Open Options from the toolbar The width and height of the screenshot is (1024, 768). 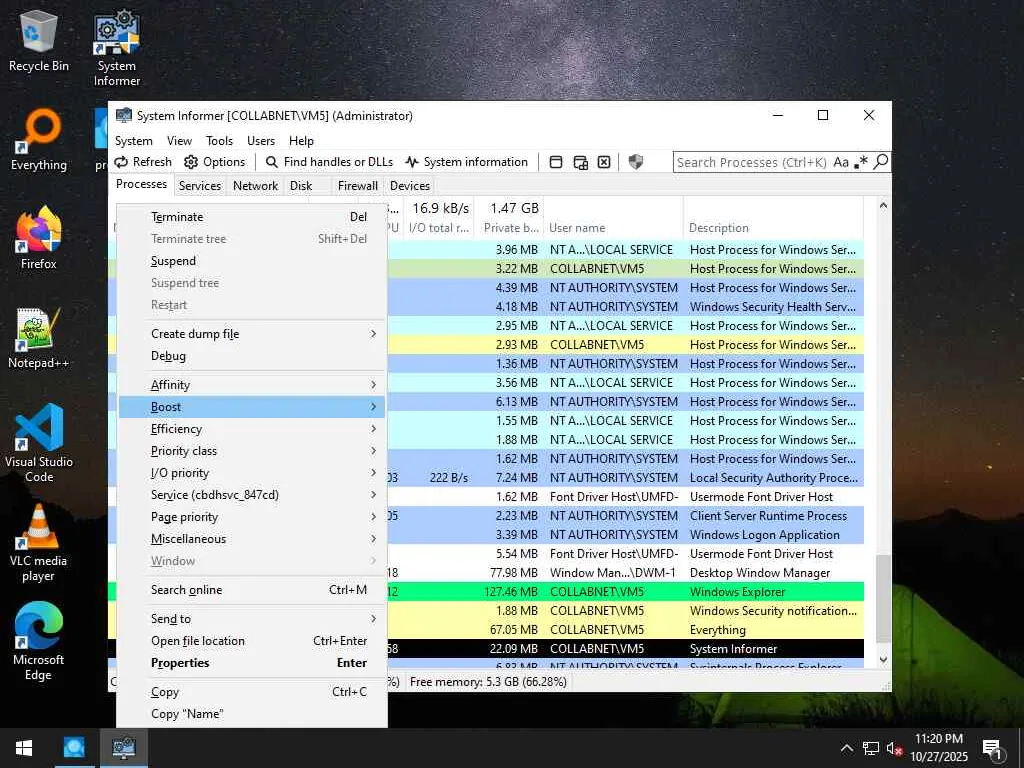tap(215, 162)
